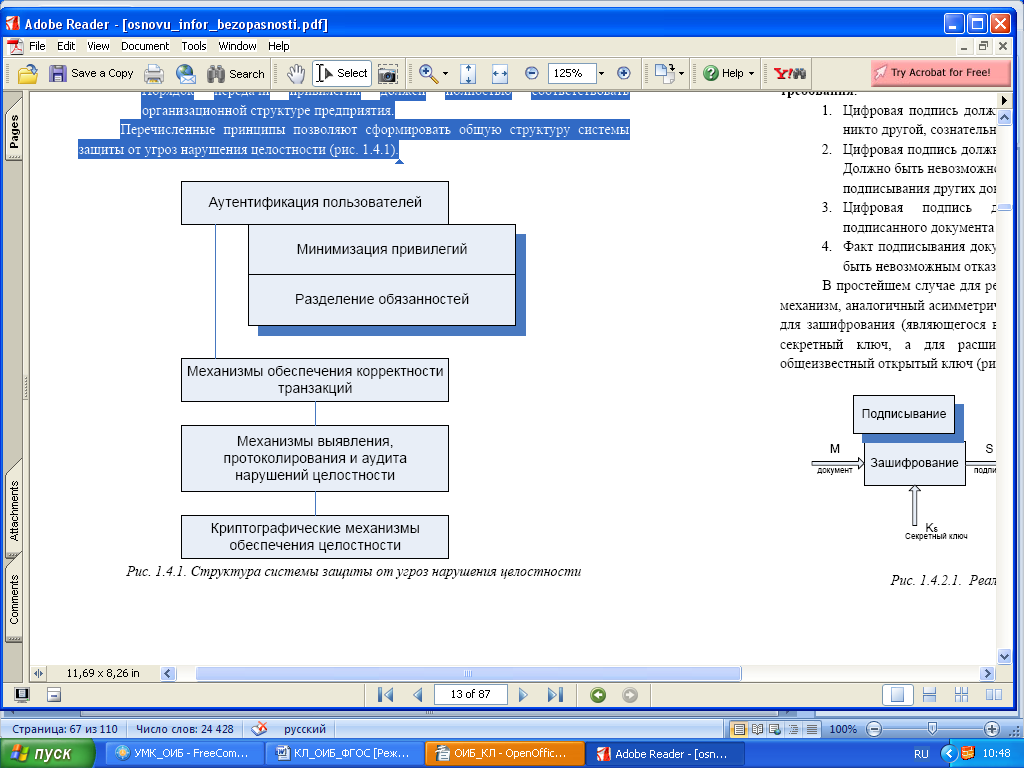This screenshot has height=768, width=1024.
Task: Click horizontal scrollbar right arrow
Action: 987,673
